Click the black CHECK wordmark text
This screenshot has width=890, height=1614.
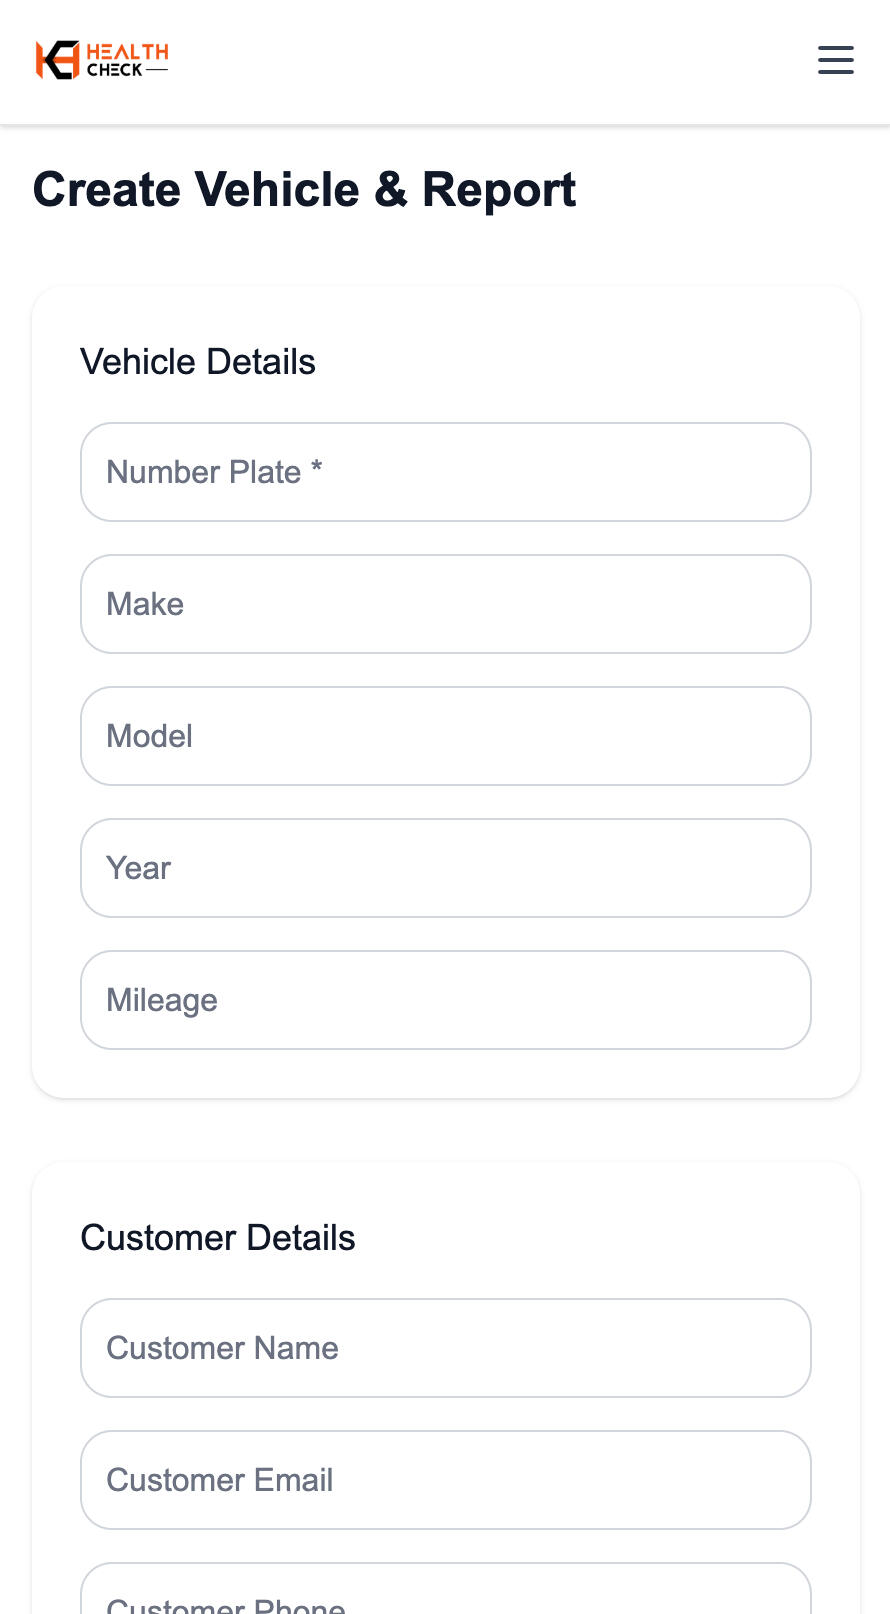click(x=114, y=70)
